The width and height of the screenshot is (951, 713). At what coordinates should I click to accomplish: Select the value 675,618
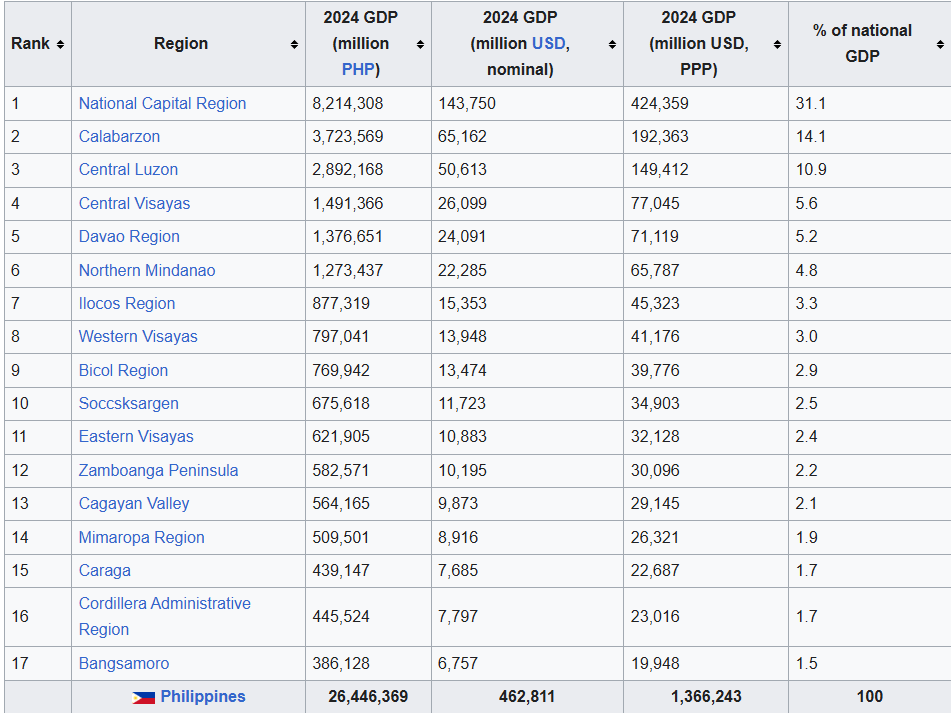341,403
